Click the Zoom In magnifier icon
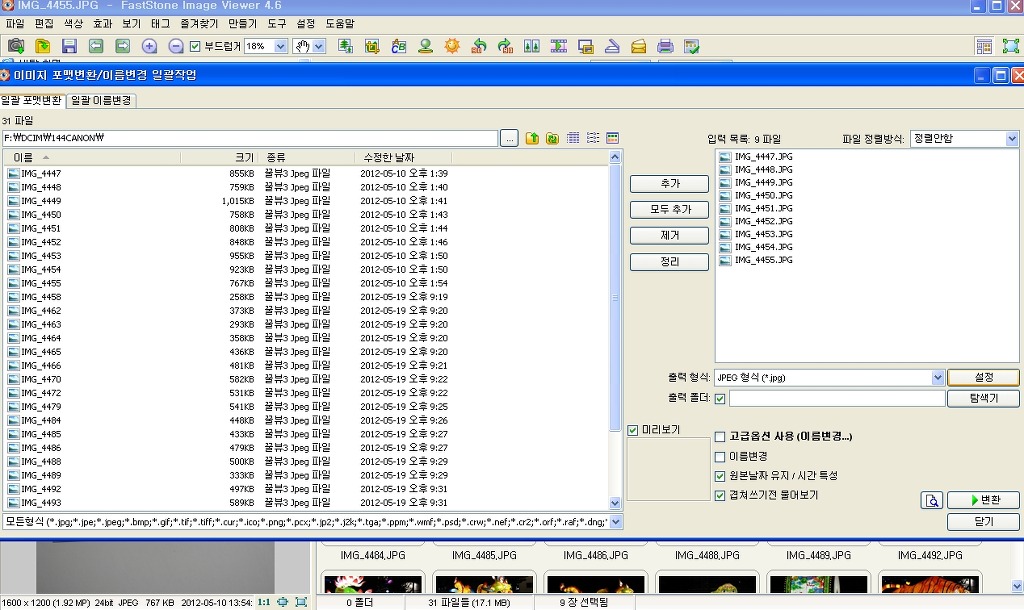This screenshot has width=1024, height=610. tap(149, 46)
